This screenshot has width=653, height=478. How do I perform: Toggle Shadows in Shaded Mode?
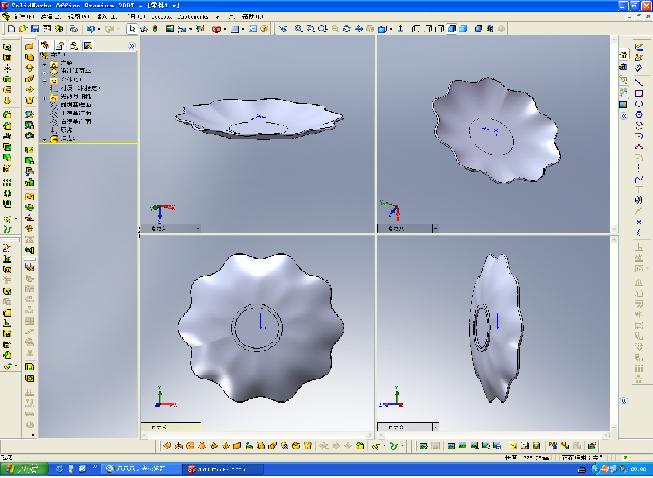[x=478, y=29]
